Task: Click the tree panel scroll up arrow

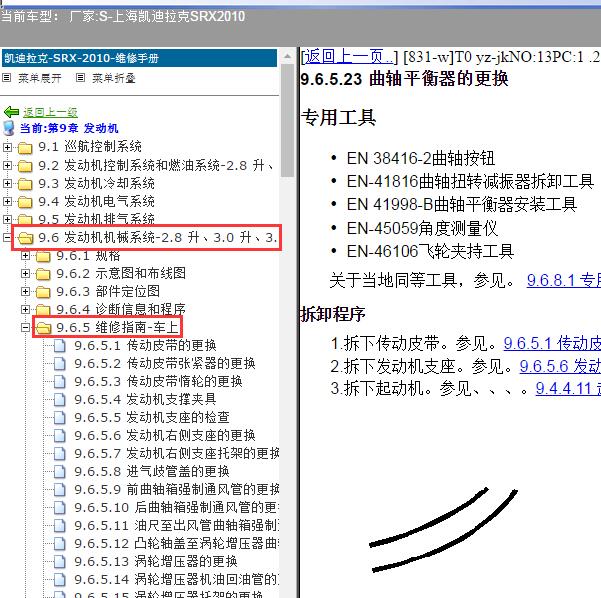Action: (287, 57)
